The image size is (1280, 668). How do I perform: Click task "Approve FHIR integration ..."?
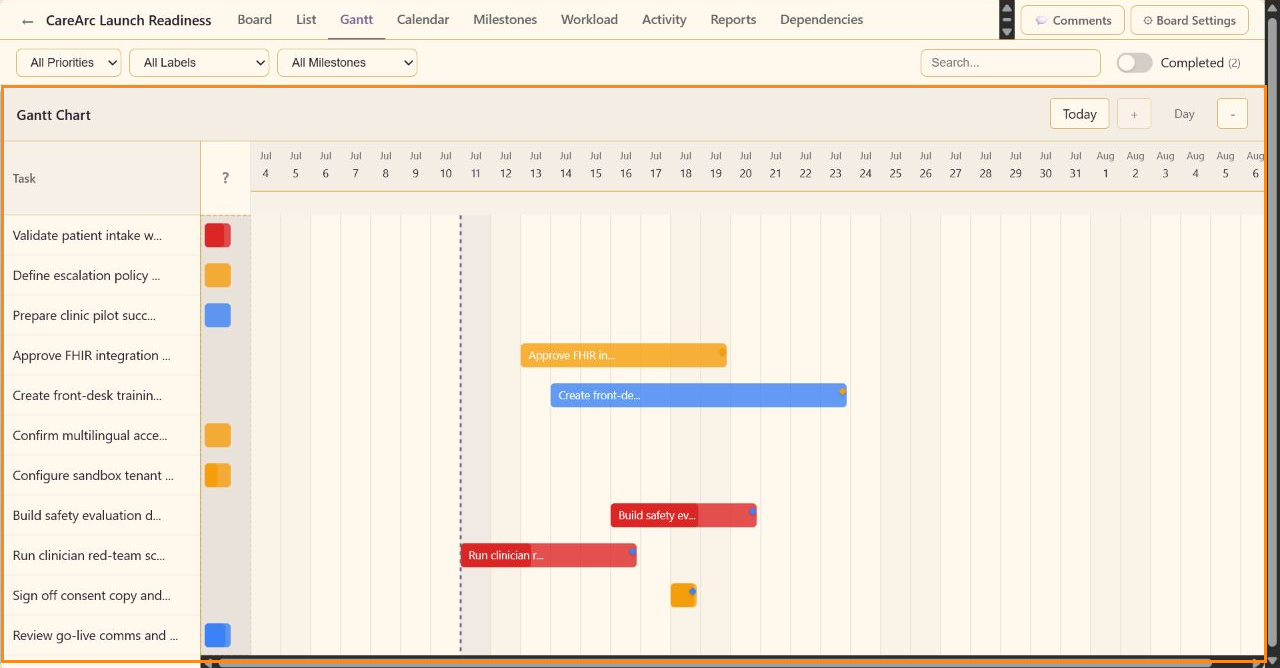point(91,355)
